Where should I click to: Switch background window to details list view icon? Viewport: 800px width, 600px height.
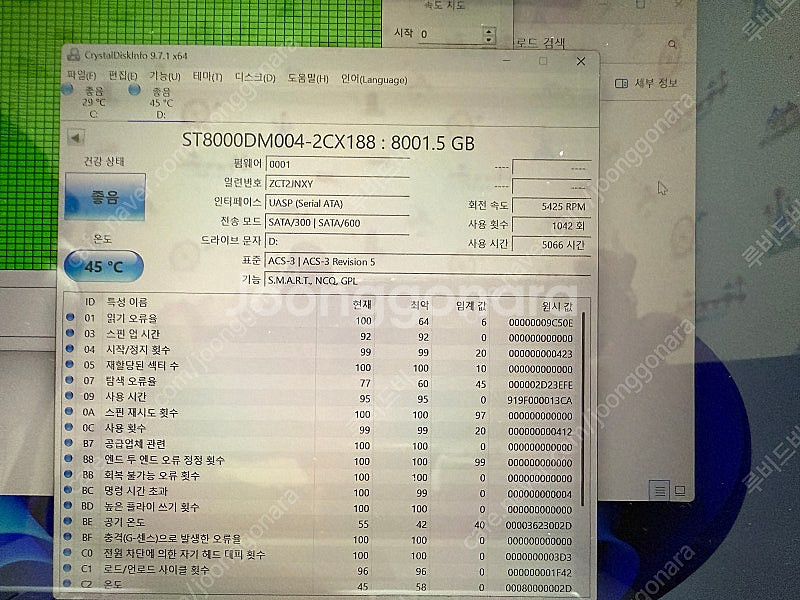(x=660, y=491)
